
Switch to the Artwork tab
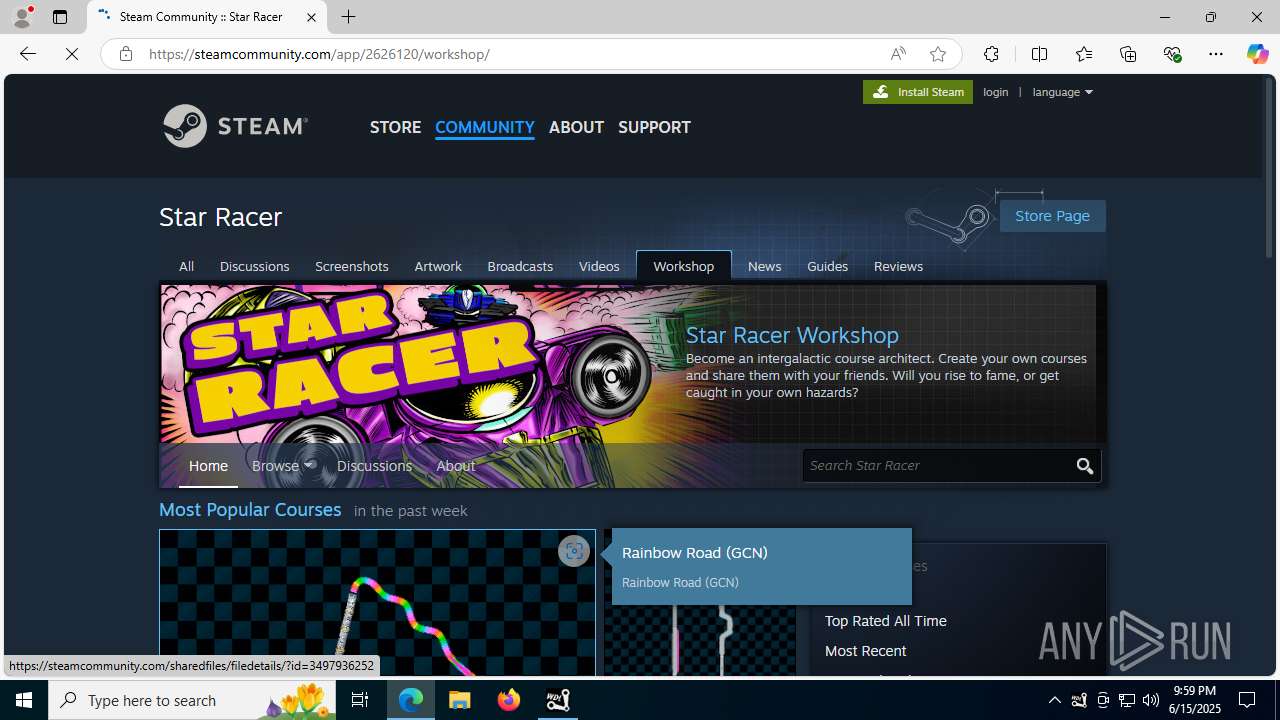click(438, 266)
